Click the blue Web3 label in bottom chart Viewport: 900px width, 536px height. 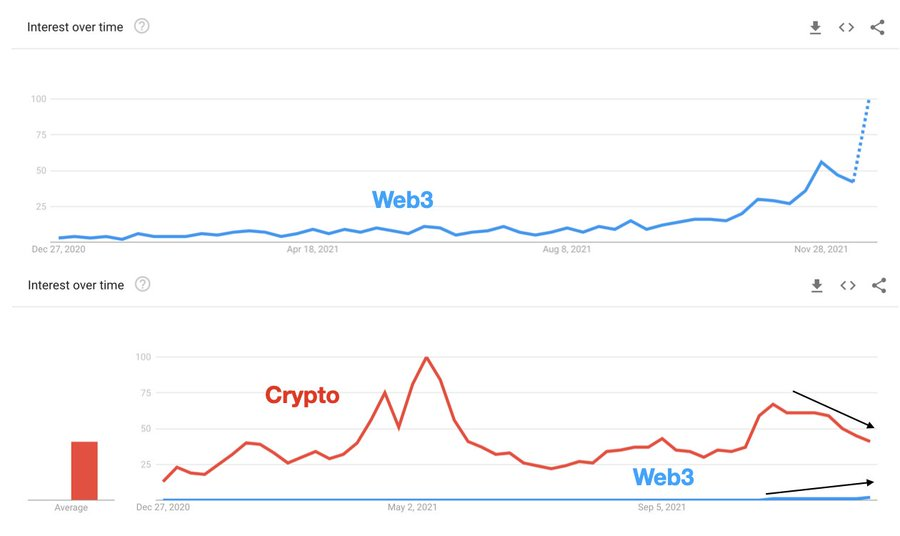pyautogui.click(x=663, y=477)
